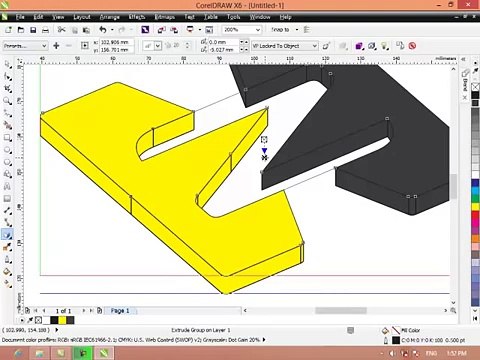Select the Eyedropper tool in toolbox

pos(7,247)
